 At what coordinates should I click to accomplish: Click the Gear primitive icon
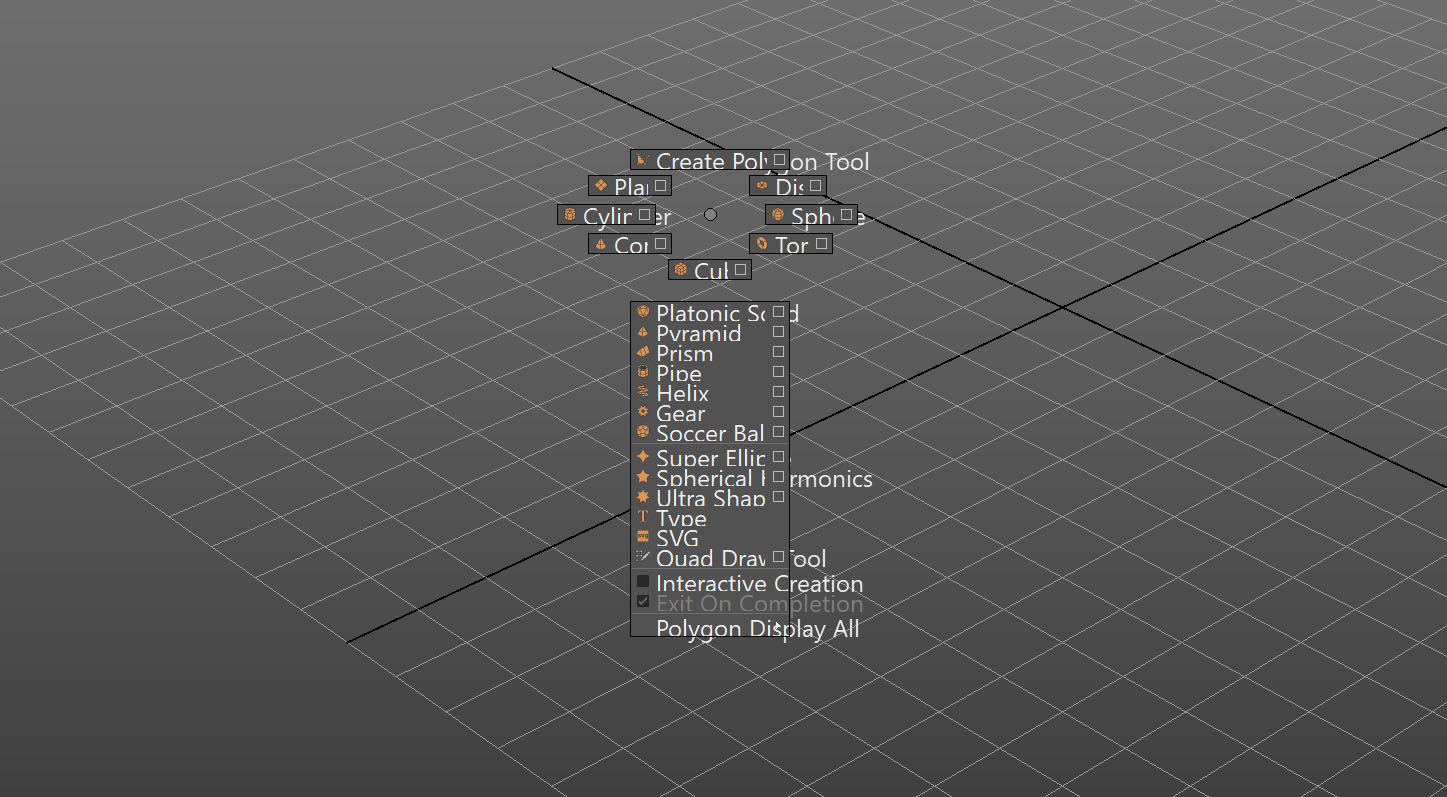coord(643,412)
